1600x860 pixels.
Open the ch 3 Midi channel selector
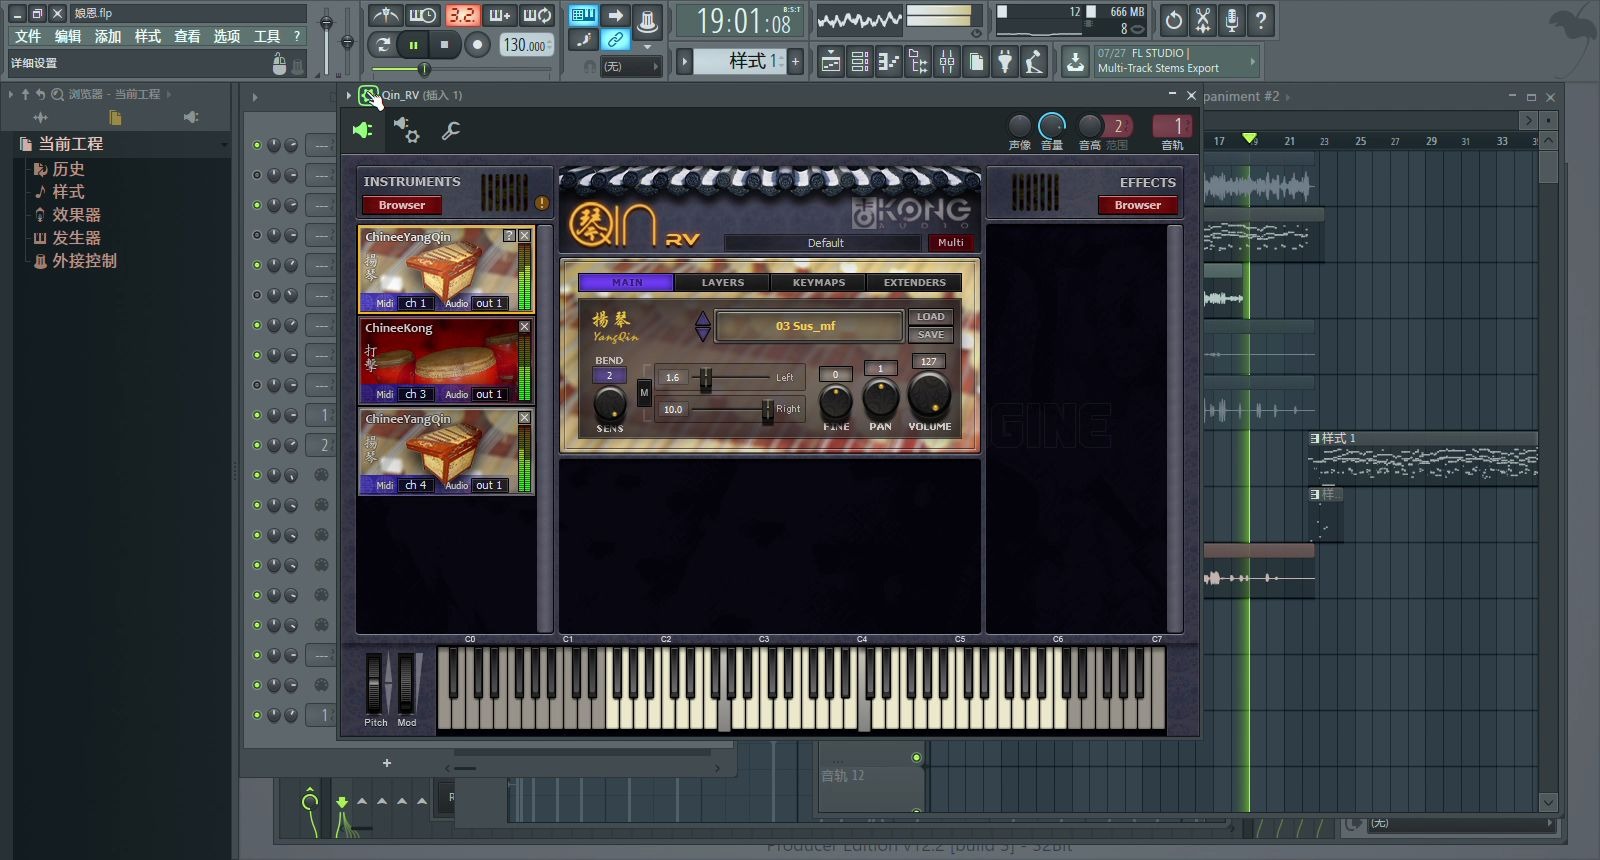[415, 394]
